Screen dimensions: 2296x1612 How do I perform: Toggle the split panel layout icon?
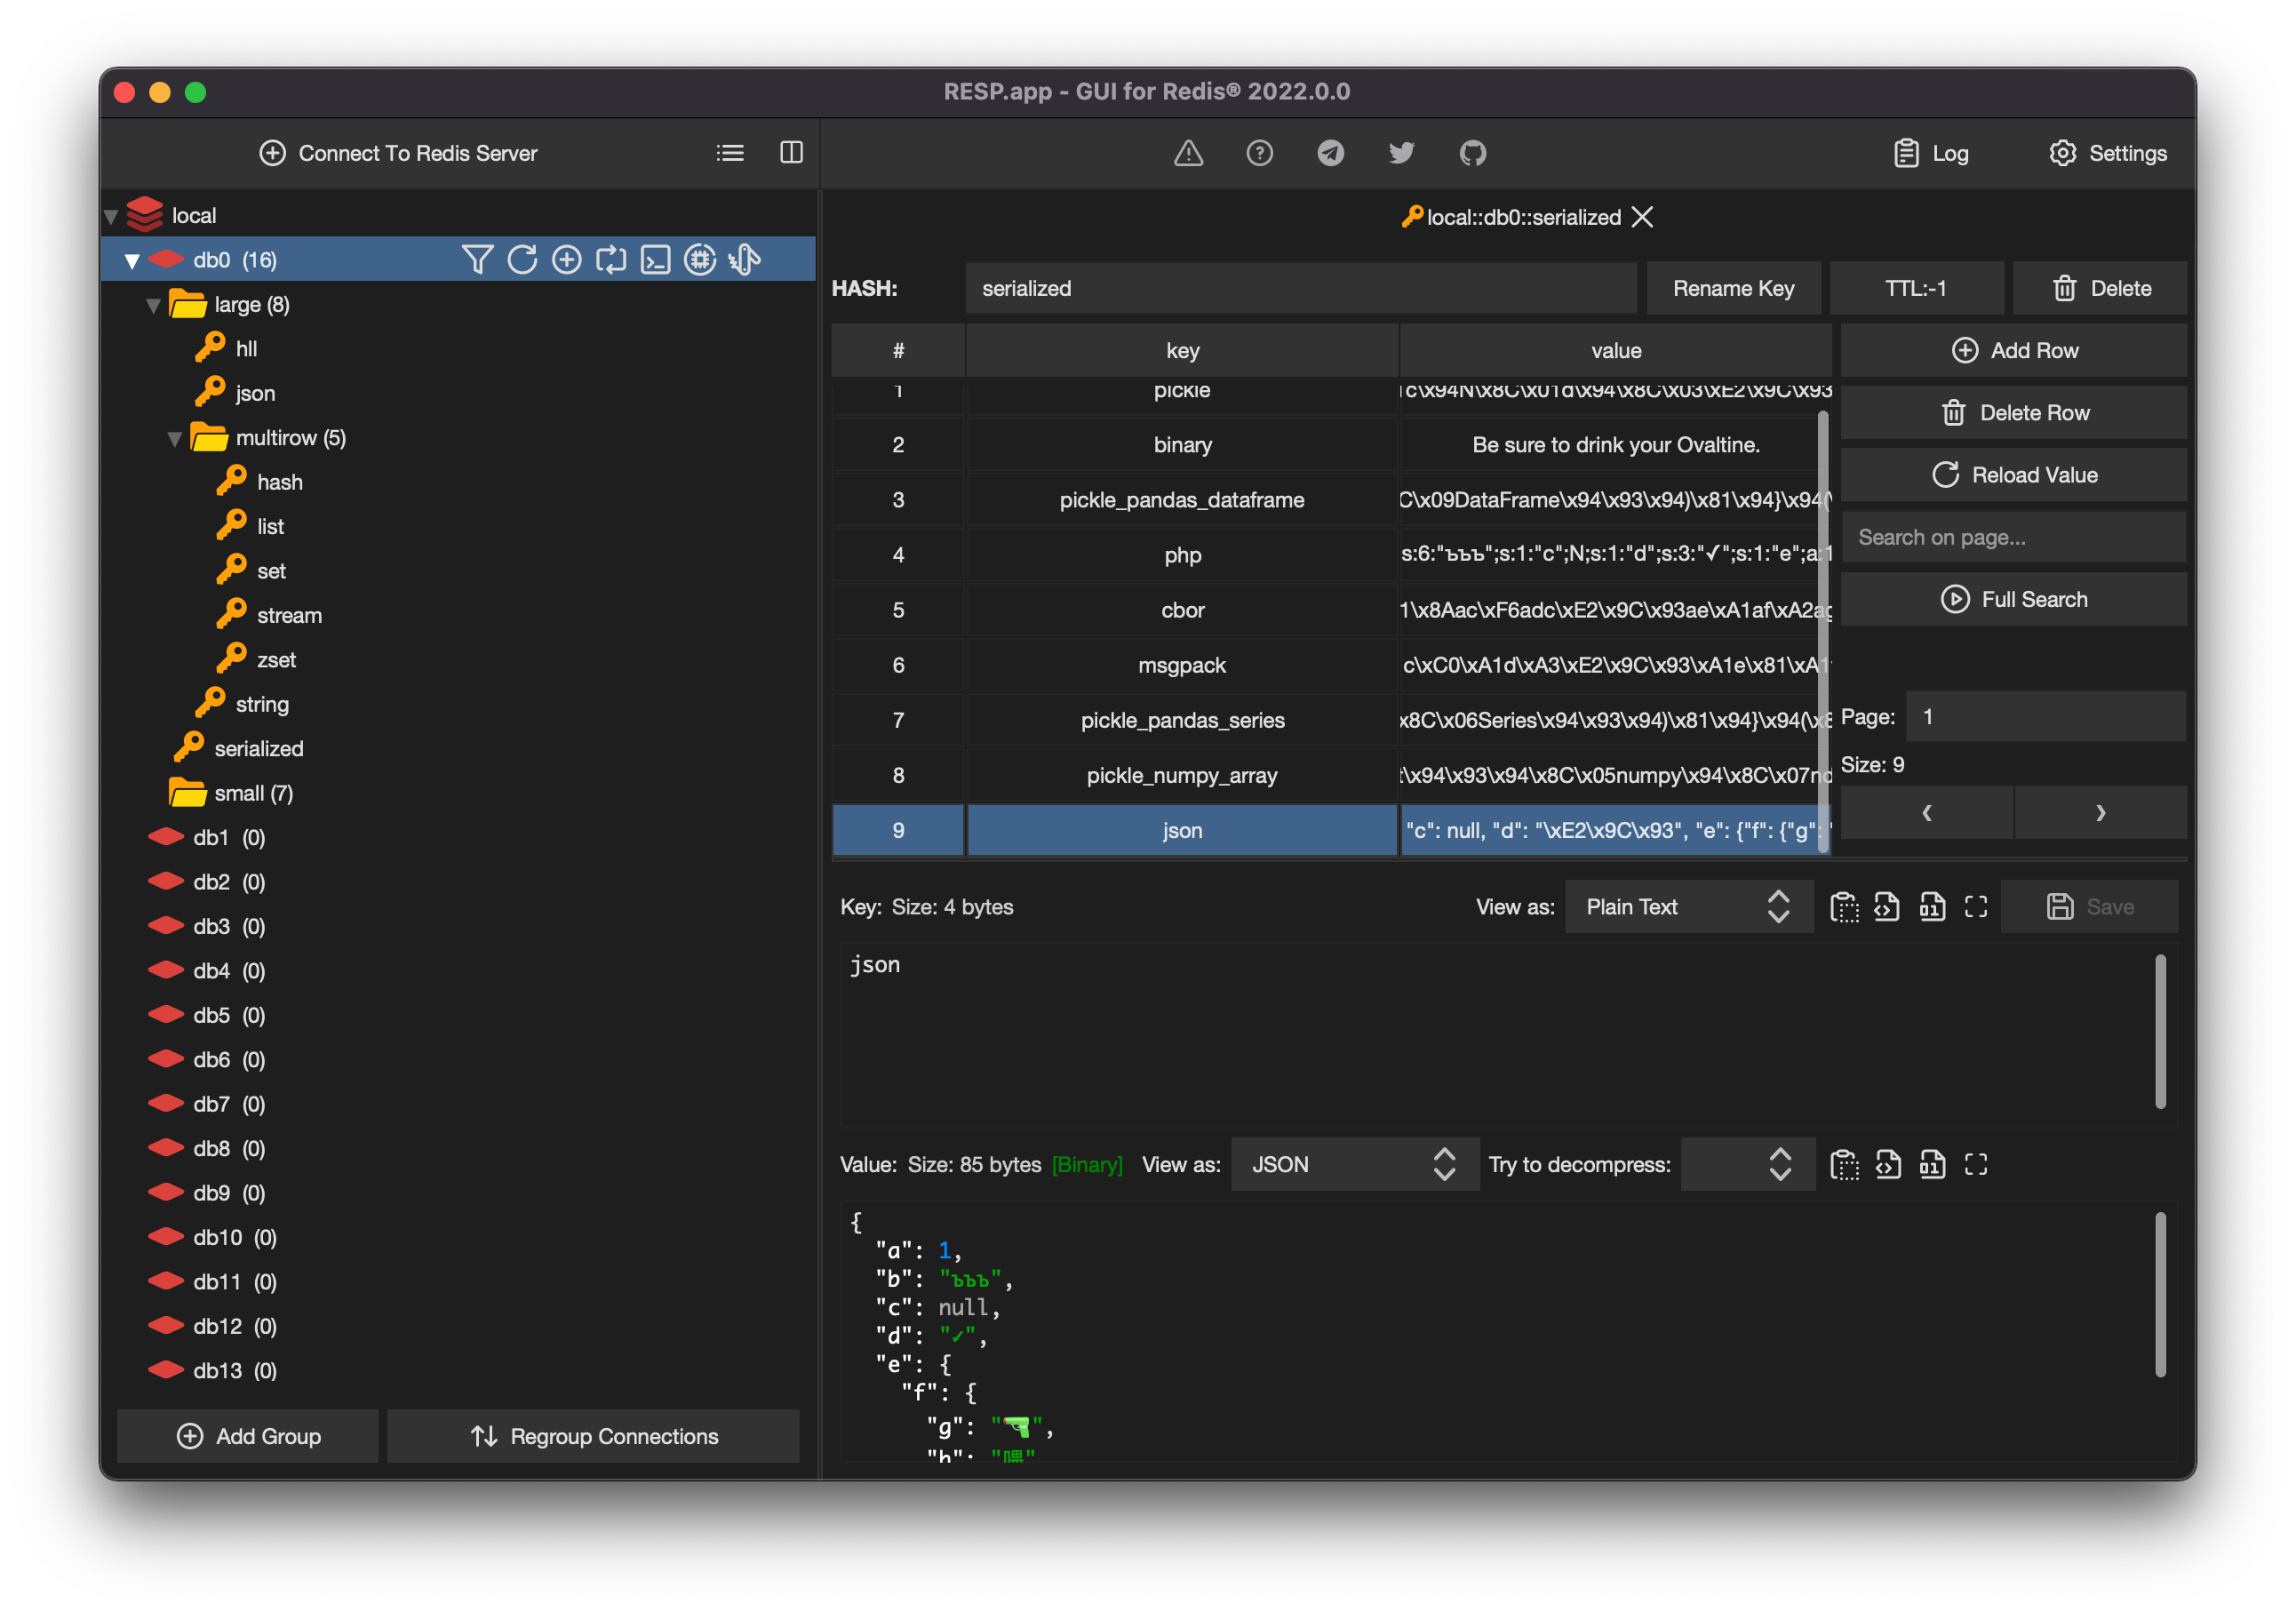791,153
